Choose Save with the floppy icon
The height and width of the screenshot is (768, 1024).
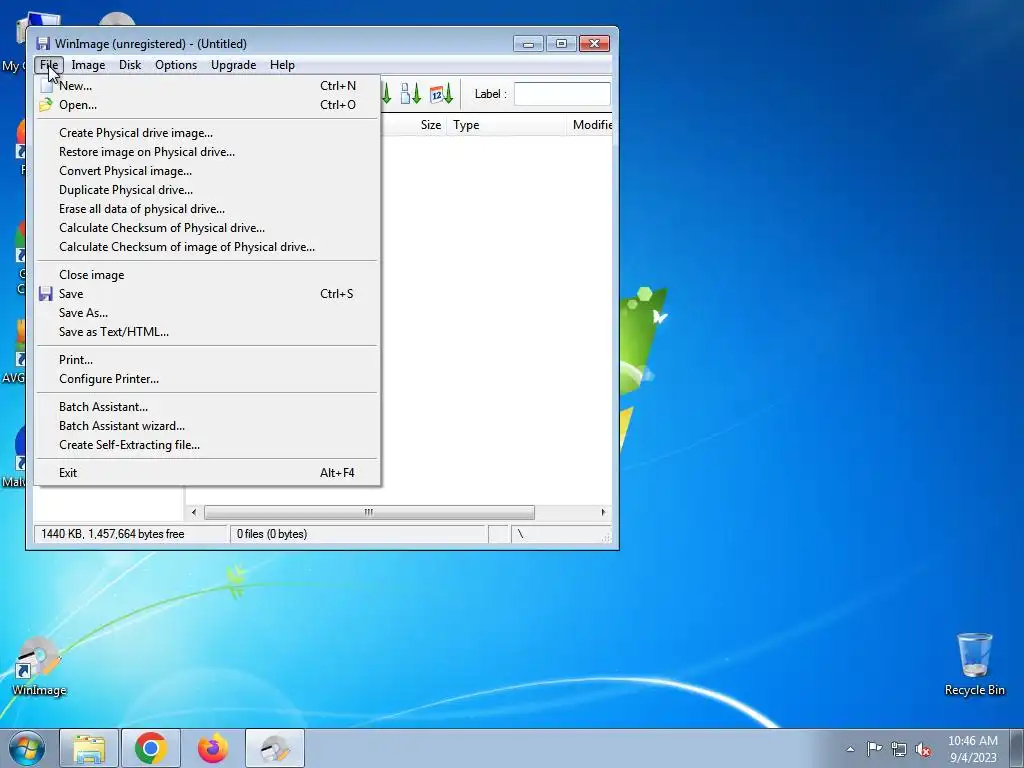tap(207, 293)
